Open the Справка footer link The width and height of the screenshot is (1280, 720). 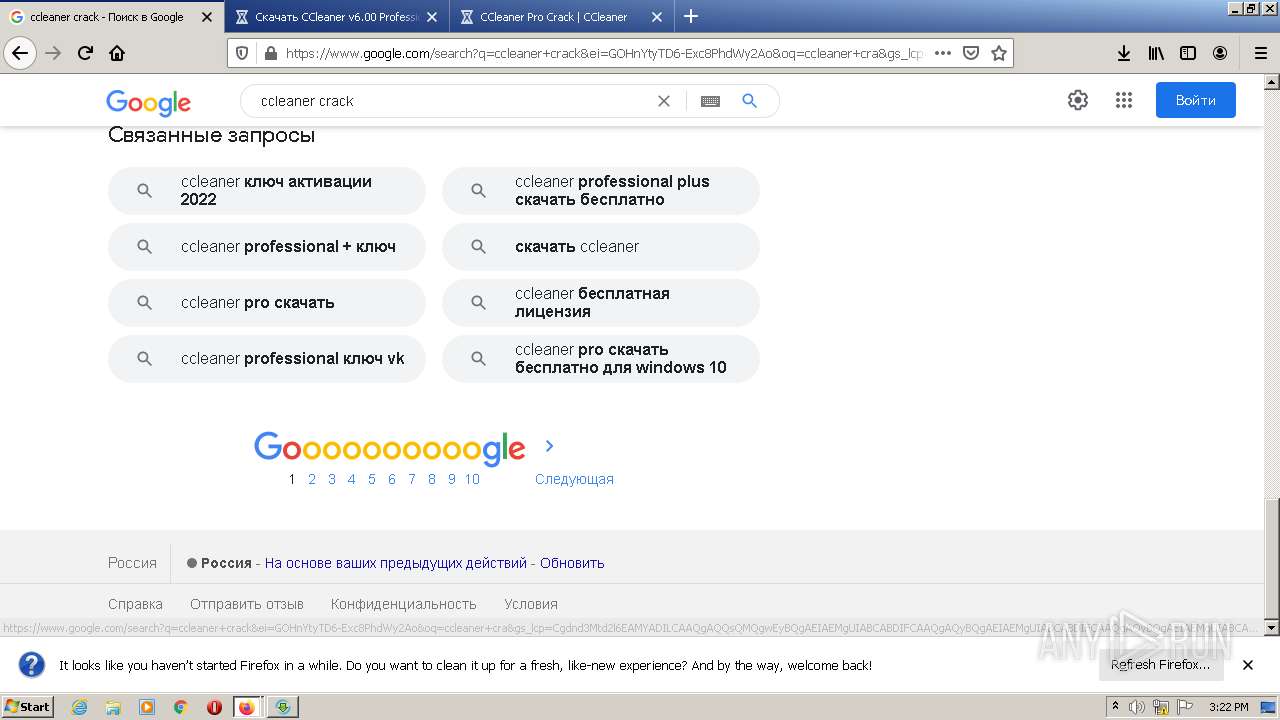pos(135,604)
